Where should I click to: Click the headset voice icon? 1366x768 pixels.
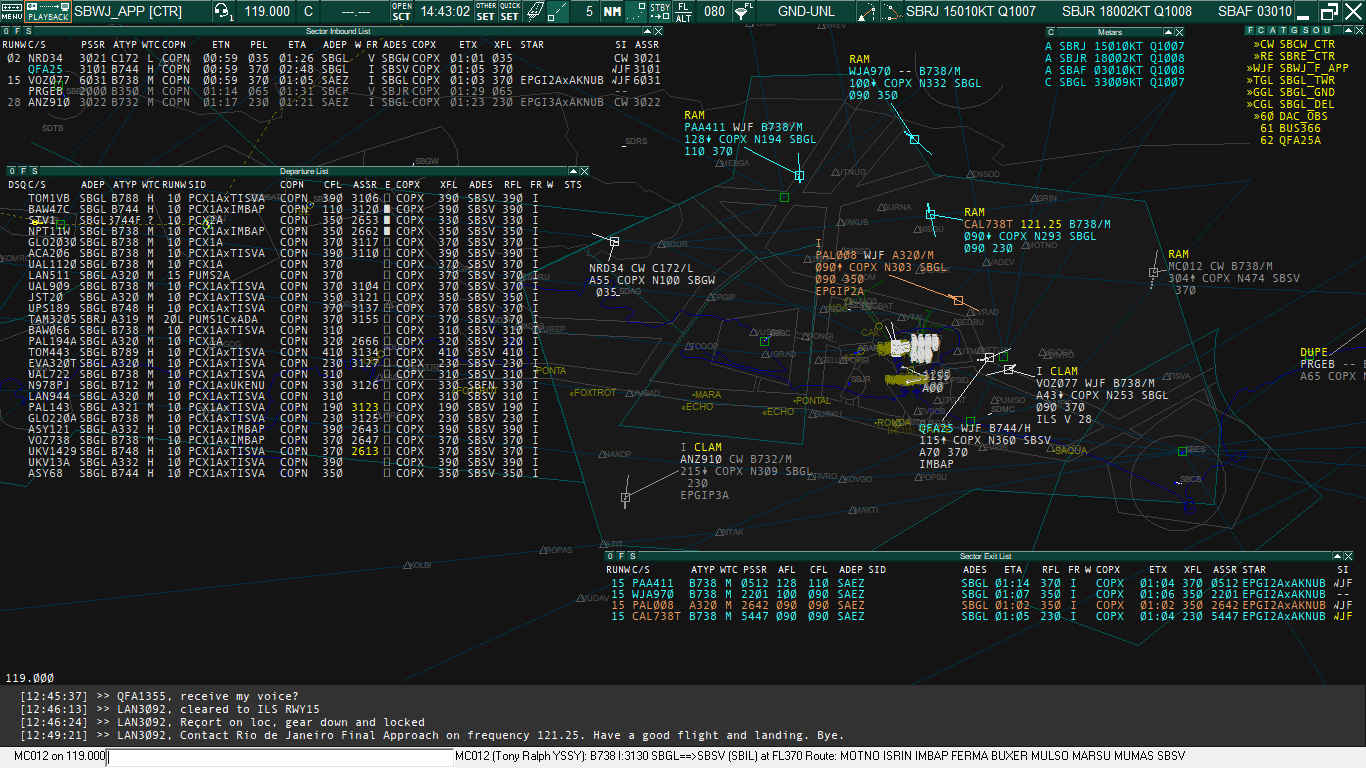tap(224, 11)
